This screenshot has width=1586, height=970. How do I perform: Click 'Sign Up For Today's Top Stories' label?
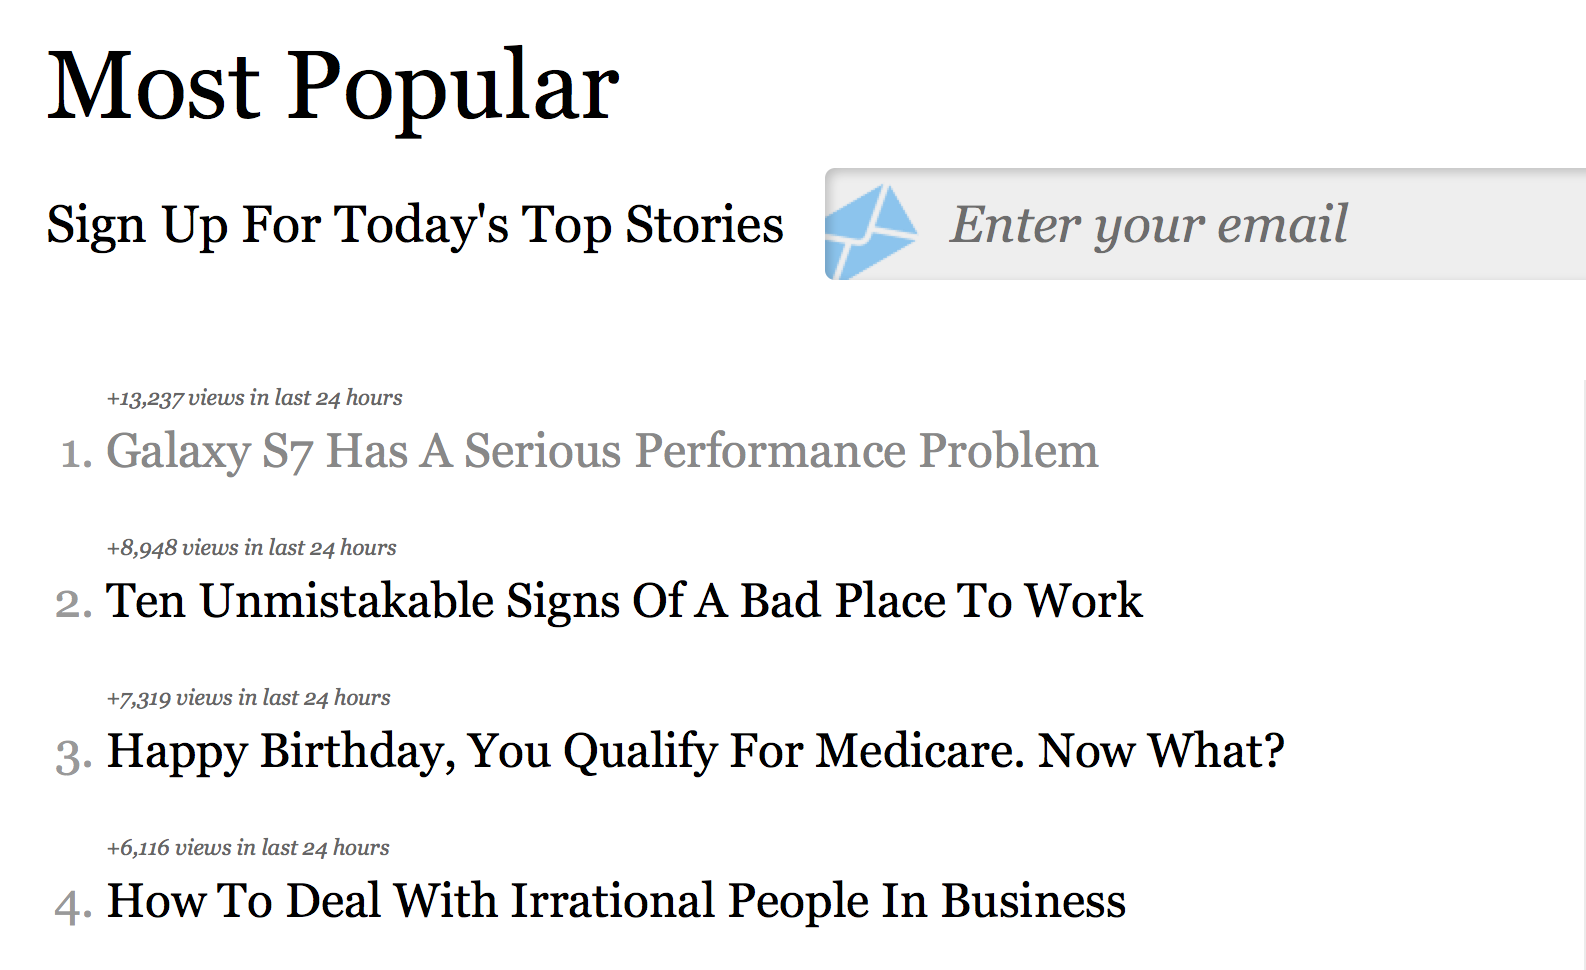click(x=415, y=224)
